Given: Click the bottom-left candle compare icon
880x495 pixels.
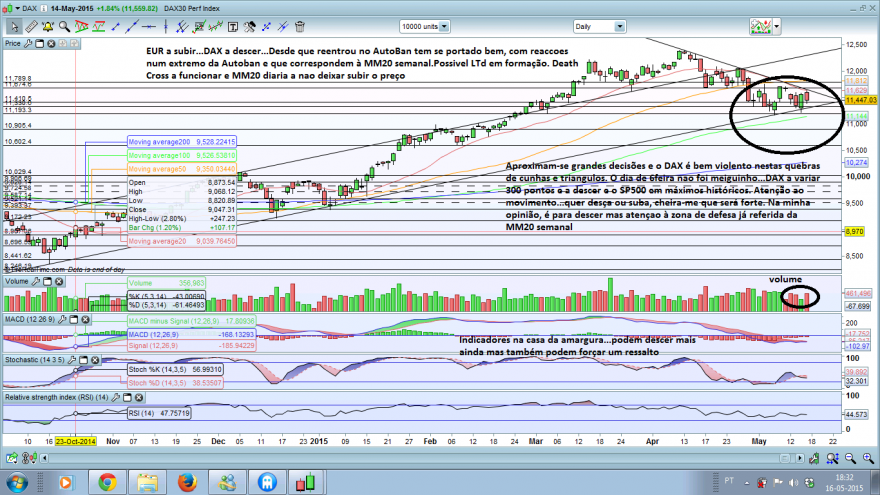Looking at the screenshot, I should [29, 459].
